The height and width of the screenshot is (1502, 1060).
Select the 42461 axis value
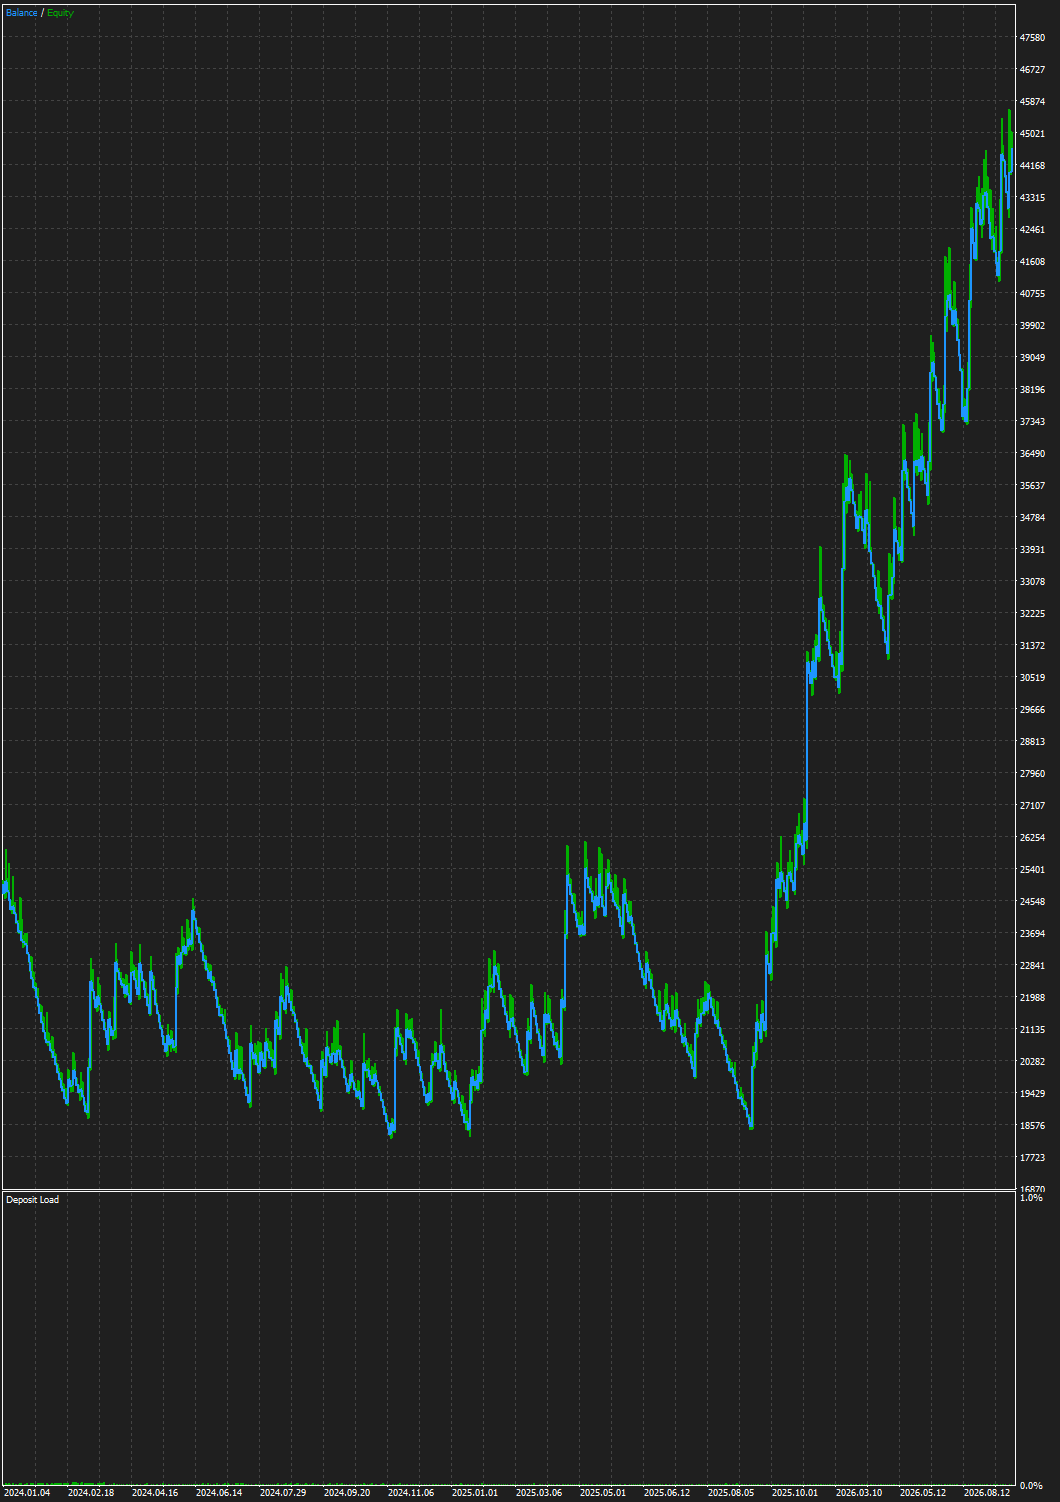tap(1032, 230)
